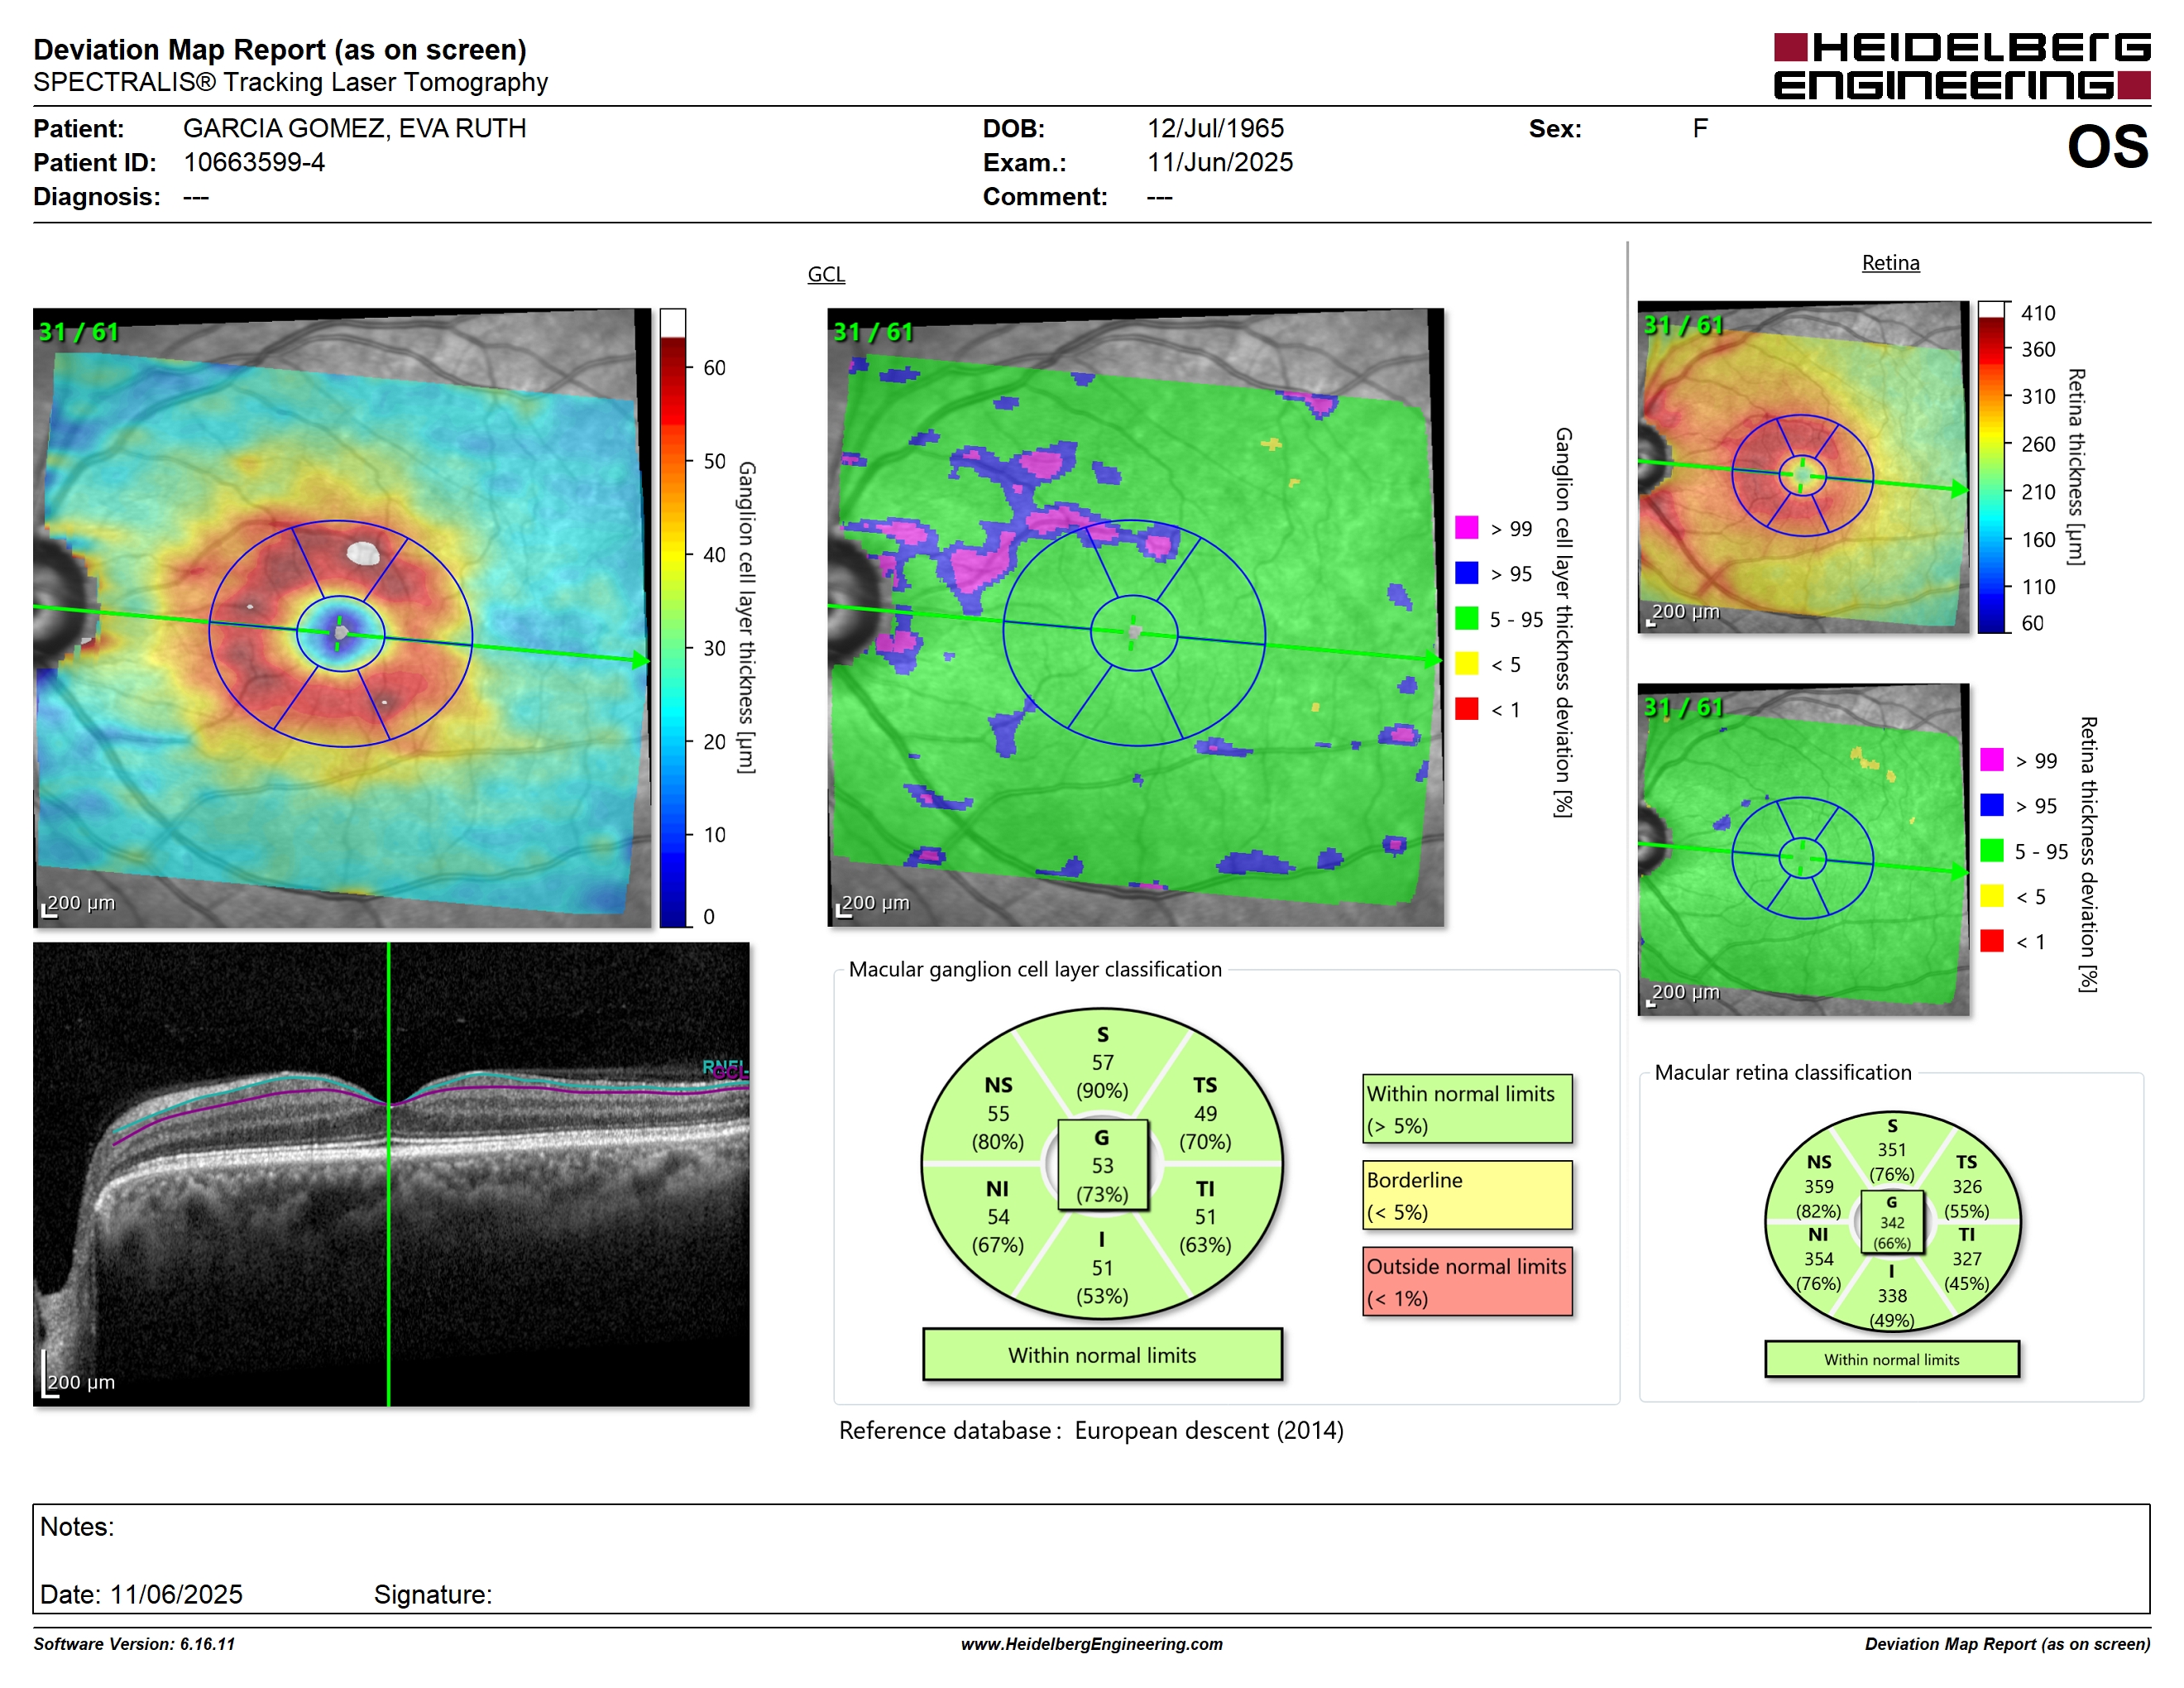Viewport: 2184px width, 1688px height.
Task: Click the retina thickness color scale bar
Action: (x=1992, y=466)
